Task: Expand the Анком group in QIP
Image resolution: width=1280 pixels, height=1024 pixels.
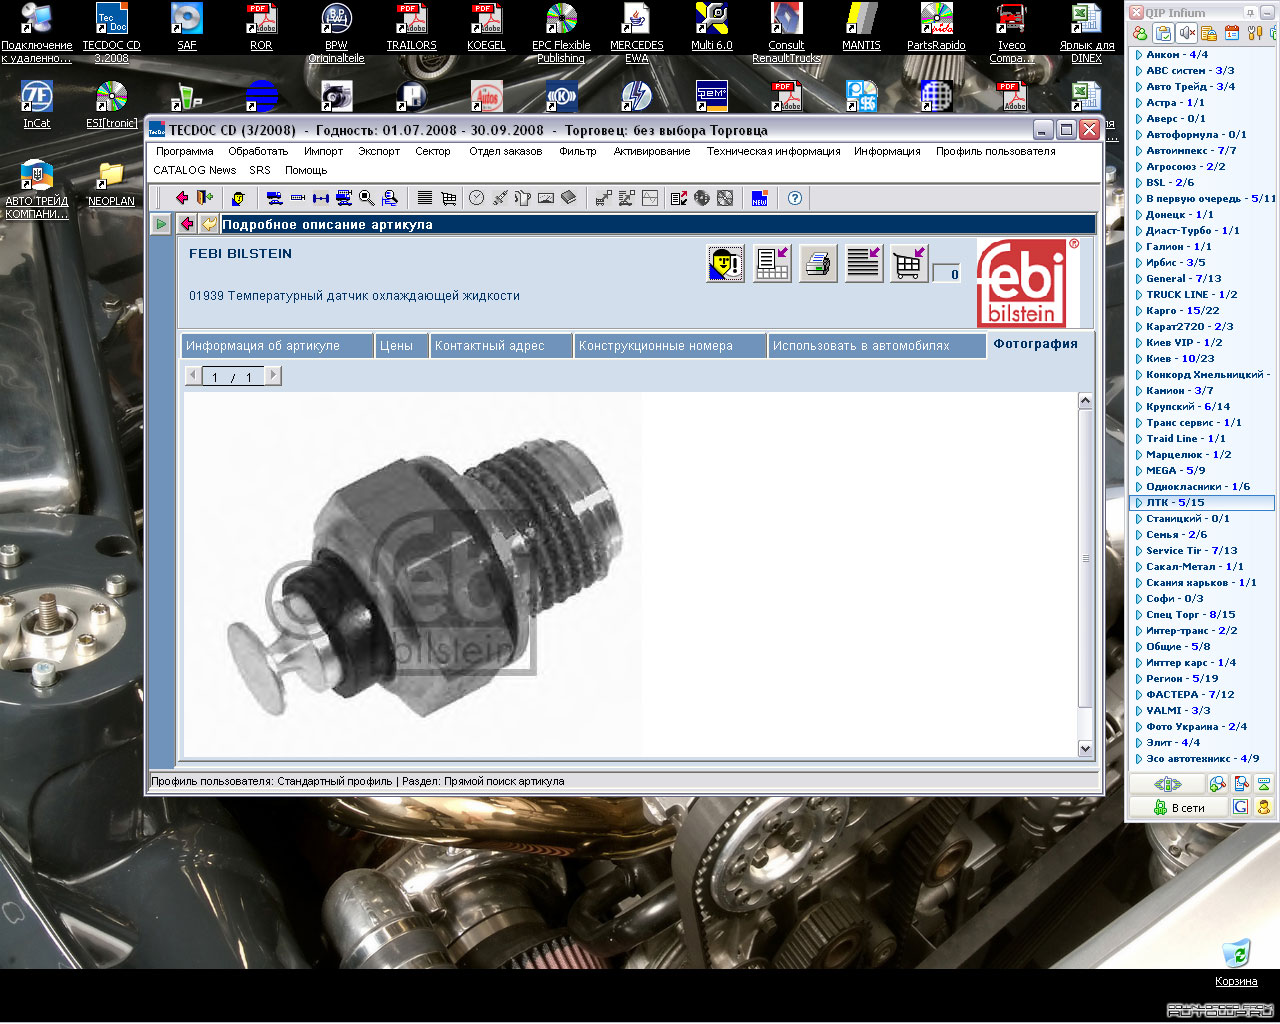Action: coord(1139,55)
